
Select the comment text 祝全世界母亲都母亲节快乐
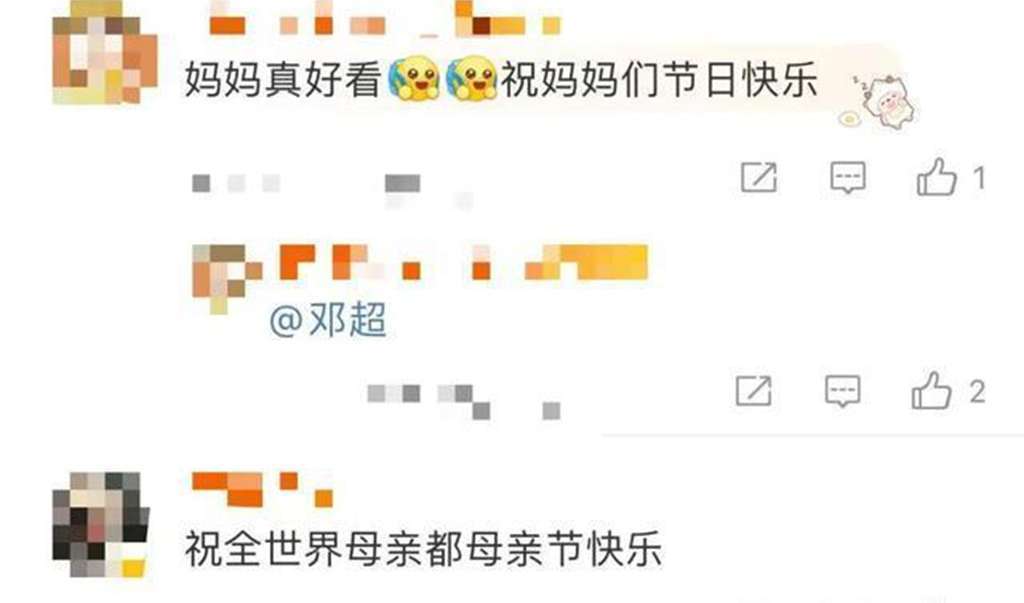pyautogui.click(x=424, y=549)
